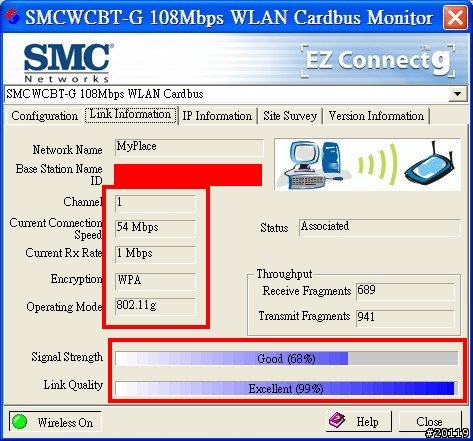Click the Network Name field MyPlace

189,148
